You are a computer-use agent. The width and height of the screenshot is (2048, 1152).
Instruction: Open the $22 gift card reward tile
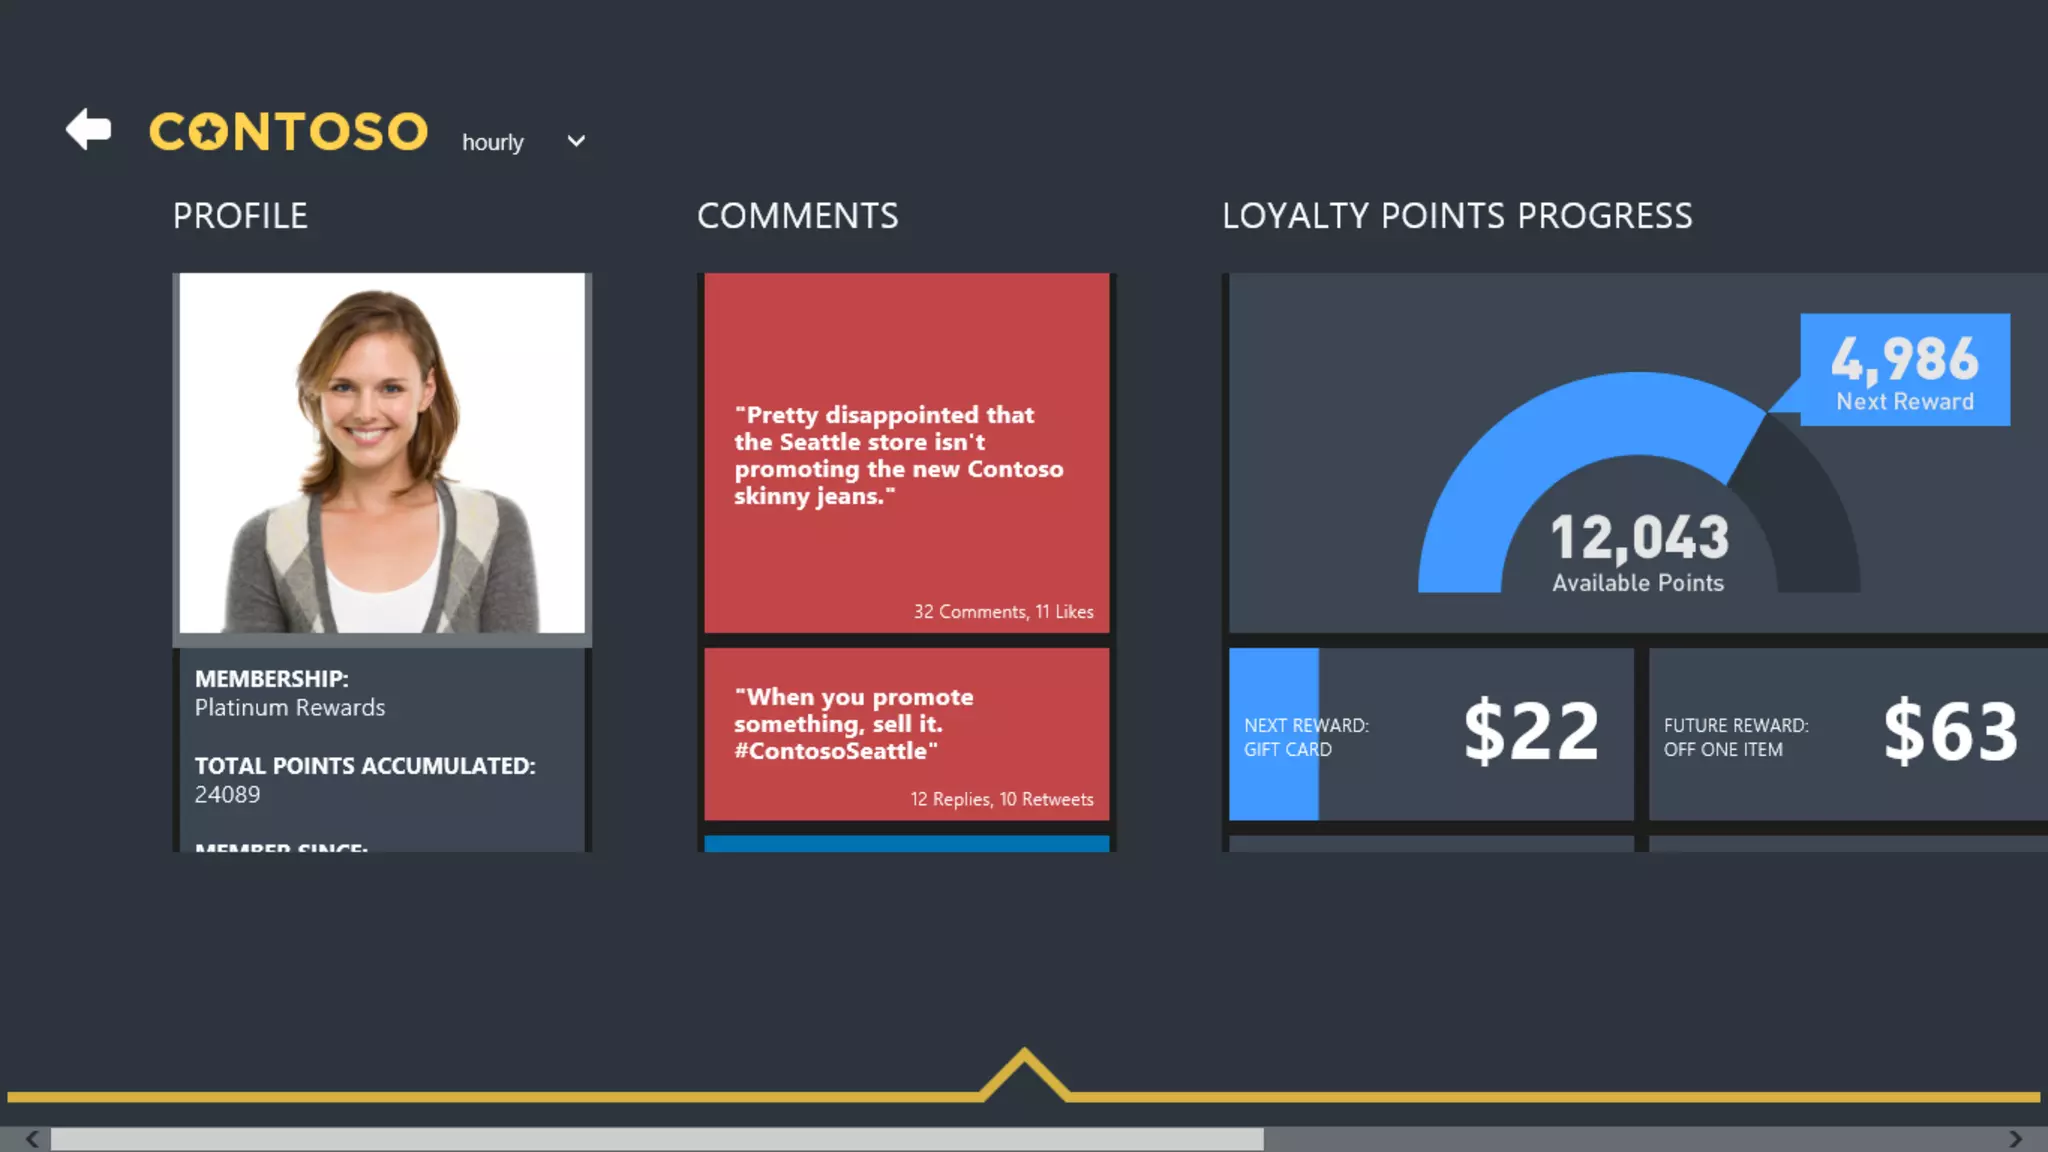[x=1430, y=734]
